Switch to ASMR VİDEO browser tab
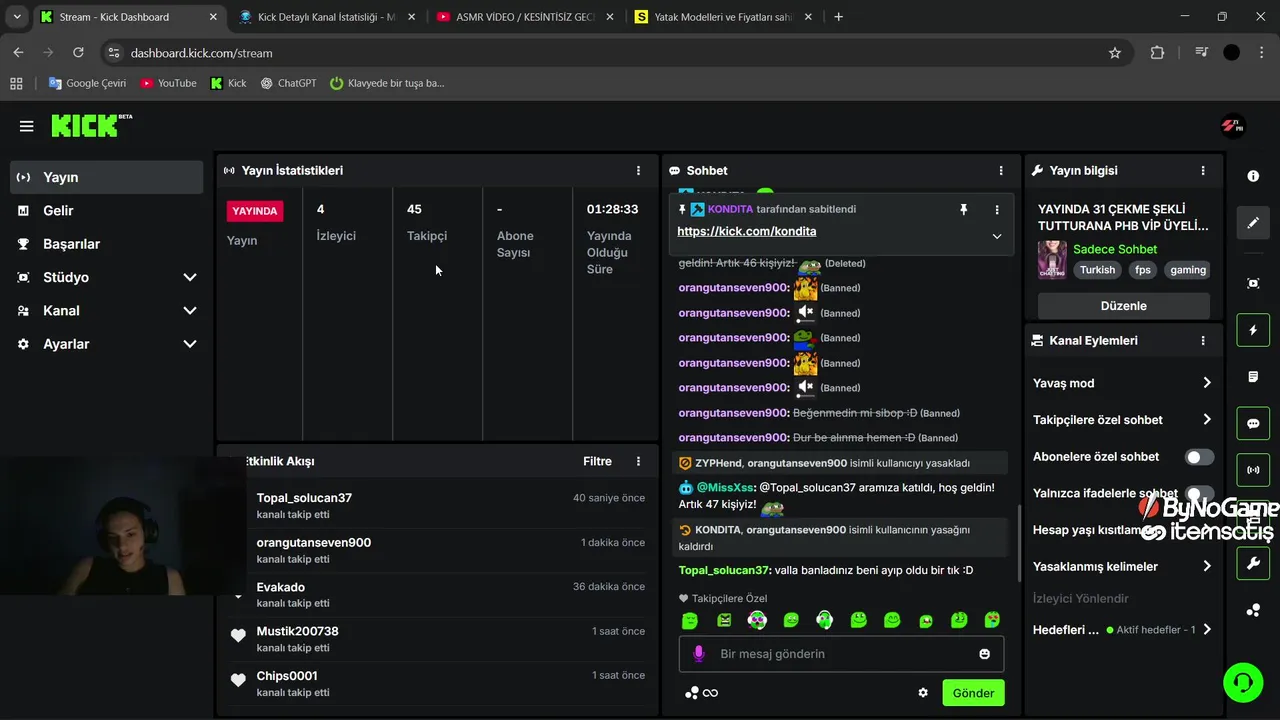The image size is (1280, 720). [525, 17]
